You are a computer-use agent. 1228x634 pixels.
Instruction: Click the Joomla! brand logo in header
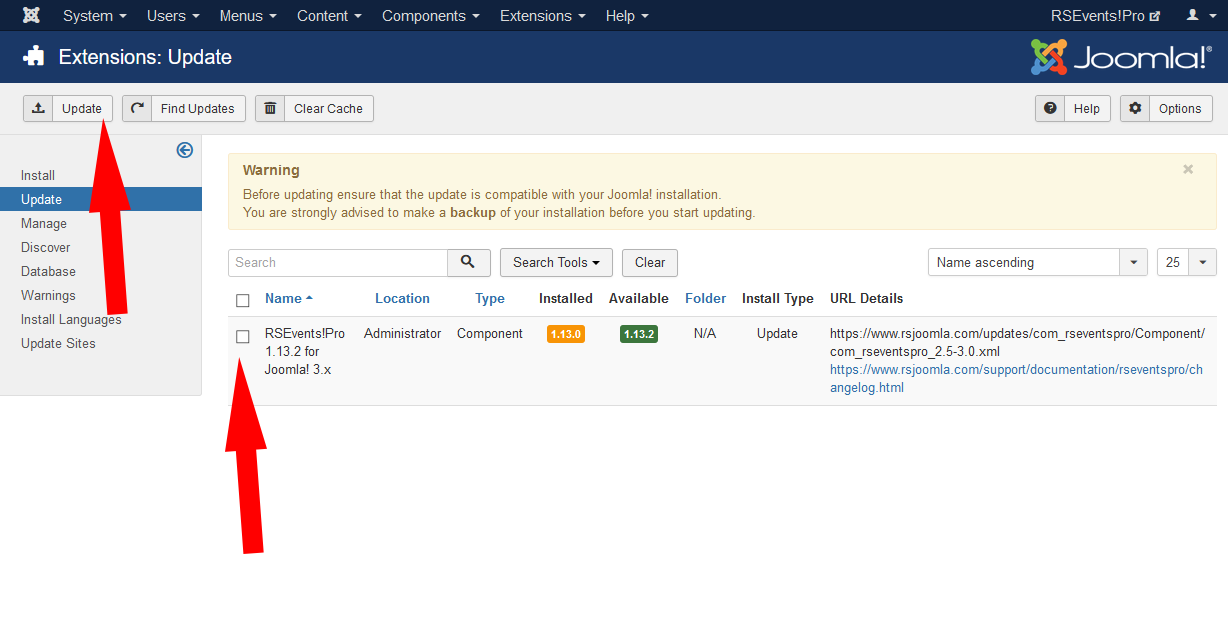[1121, 57]
